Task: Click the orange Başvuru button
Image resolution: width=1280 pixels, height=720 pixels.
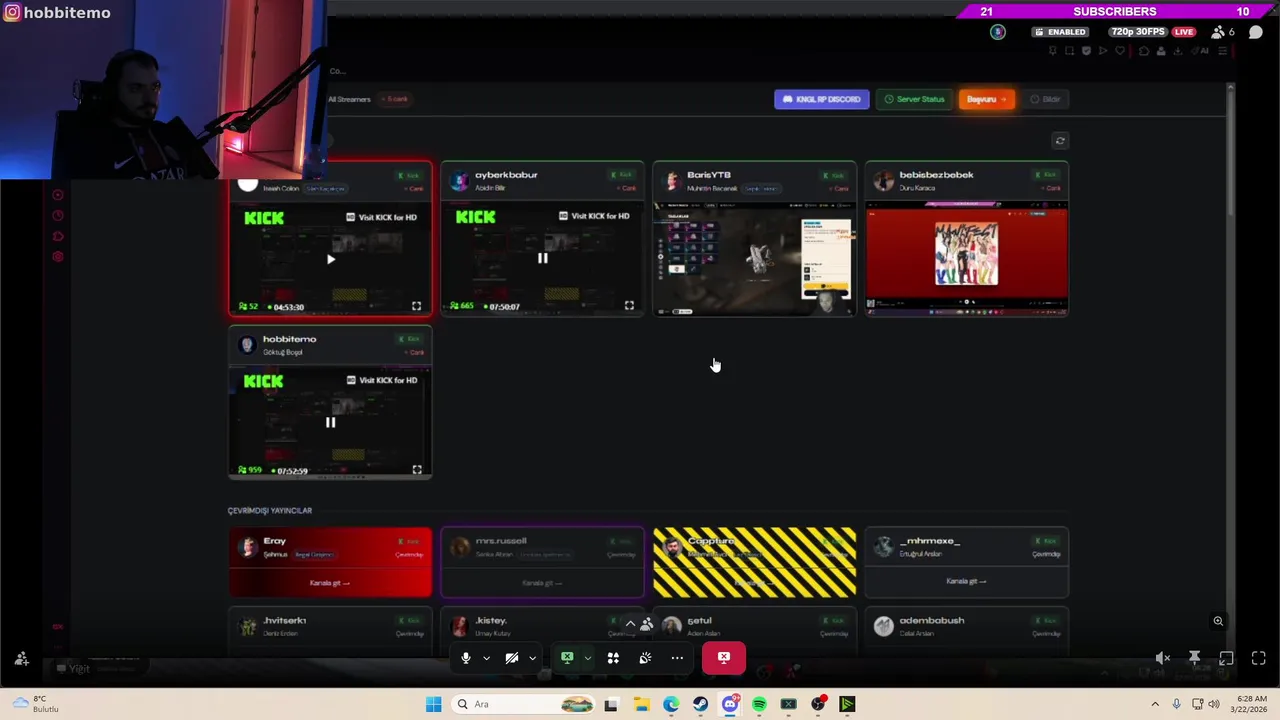Action: click(x=986, y=99)
